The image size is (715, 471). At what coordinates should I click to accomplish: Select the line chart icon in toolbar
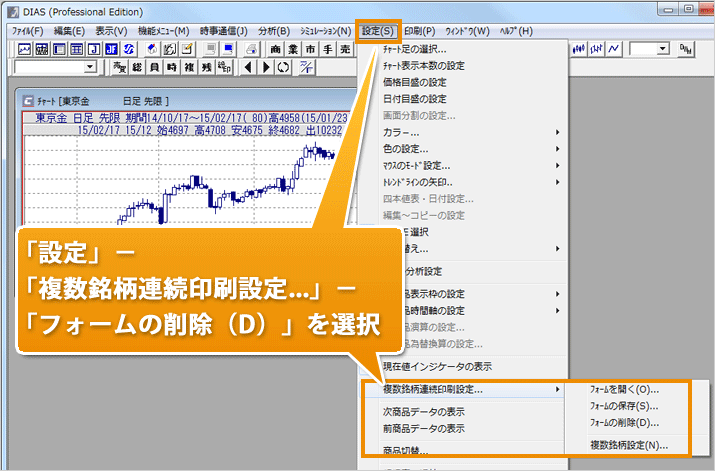click(x=612, y=49)
